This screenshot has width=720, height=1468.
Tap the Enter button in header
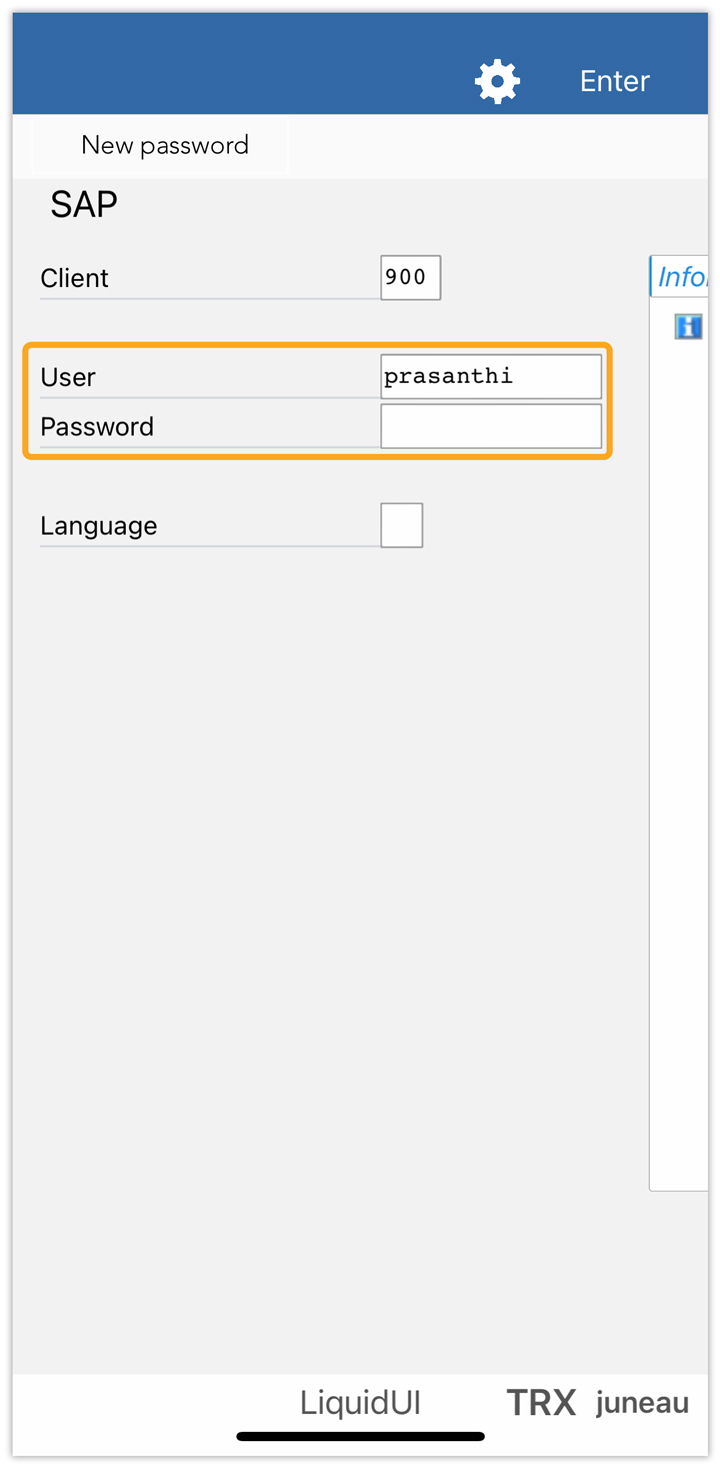click(x=614, y=81)
